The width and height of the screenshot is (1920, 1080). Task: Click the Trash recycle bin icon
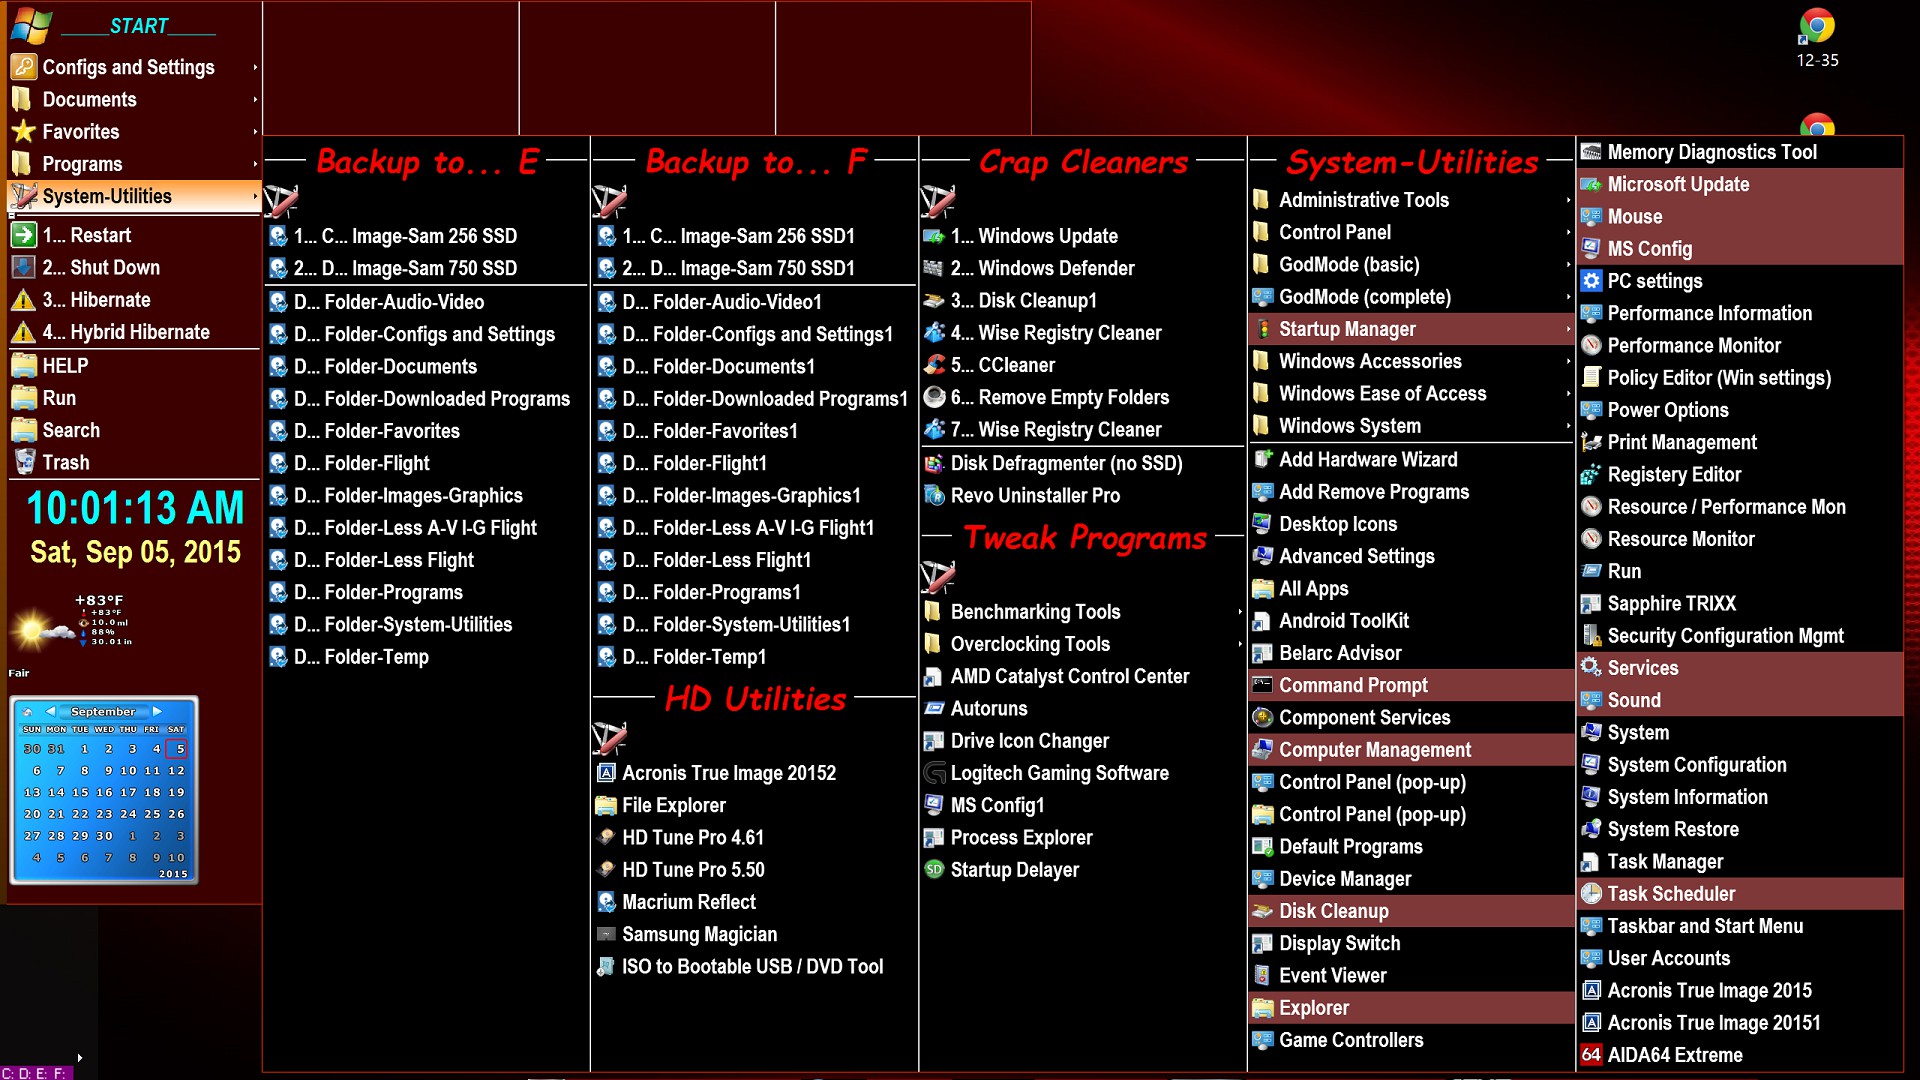click(24, 462)
